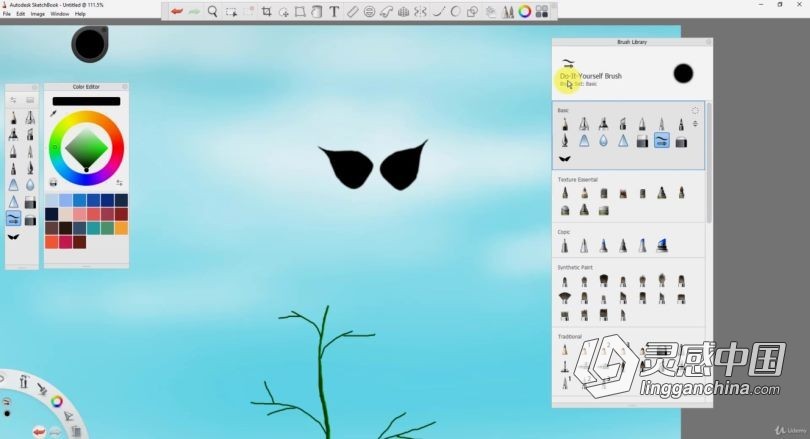
Task: Open the Brush Palette from toolbar
Action: (508, 11)
